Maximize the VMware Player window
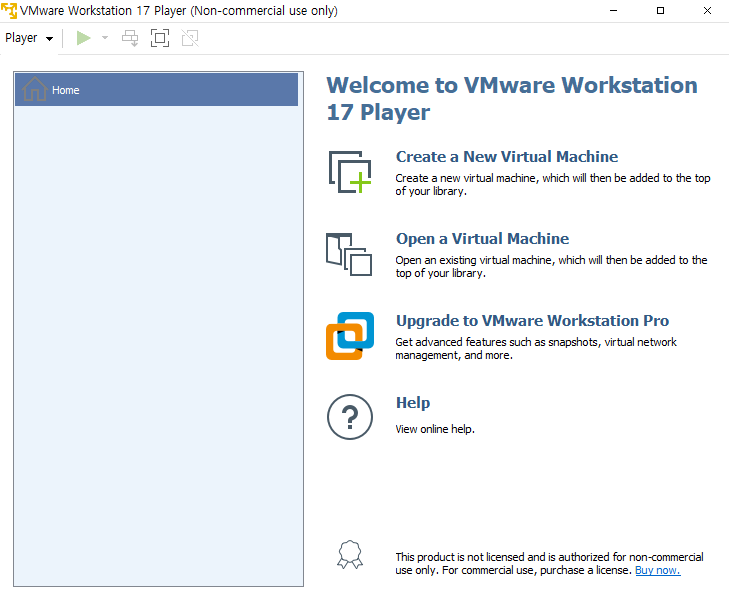Screen dimensions: 729x597 [660, 10]
